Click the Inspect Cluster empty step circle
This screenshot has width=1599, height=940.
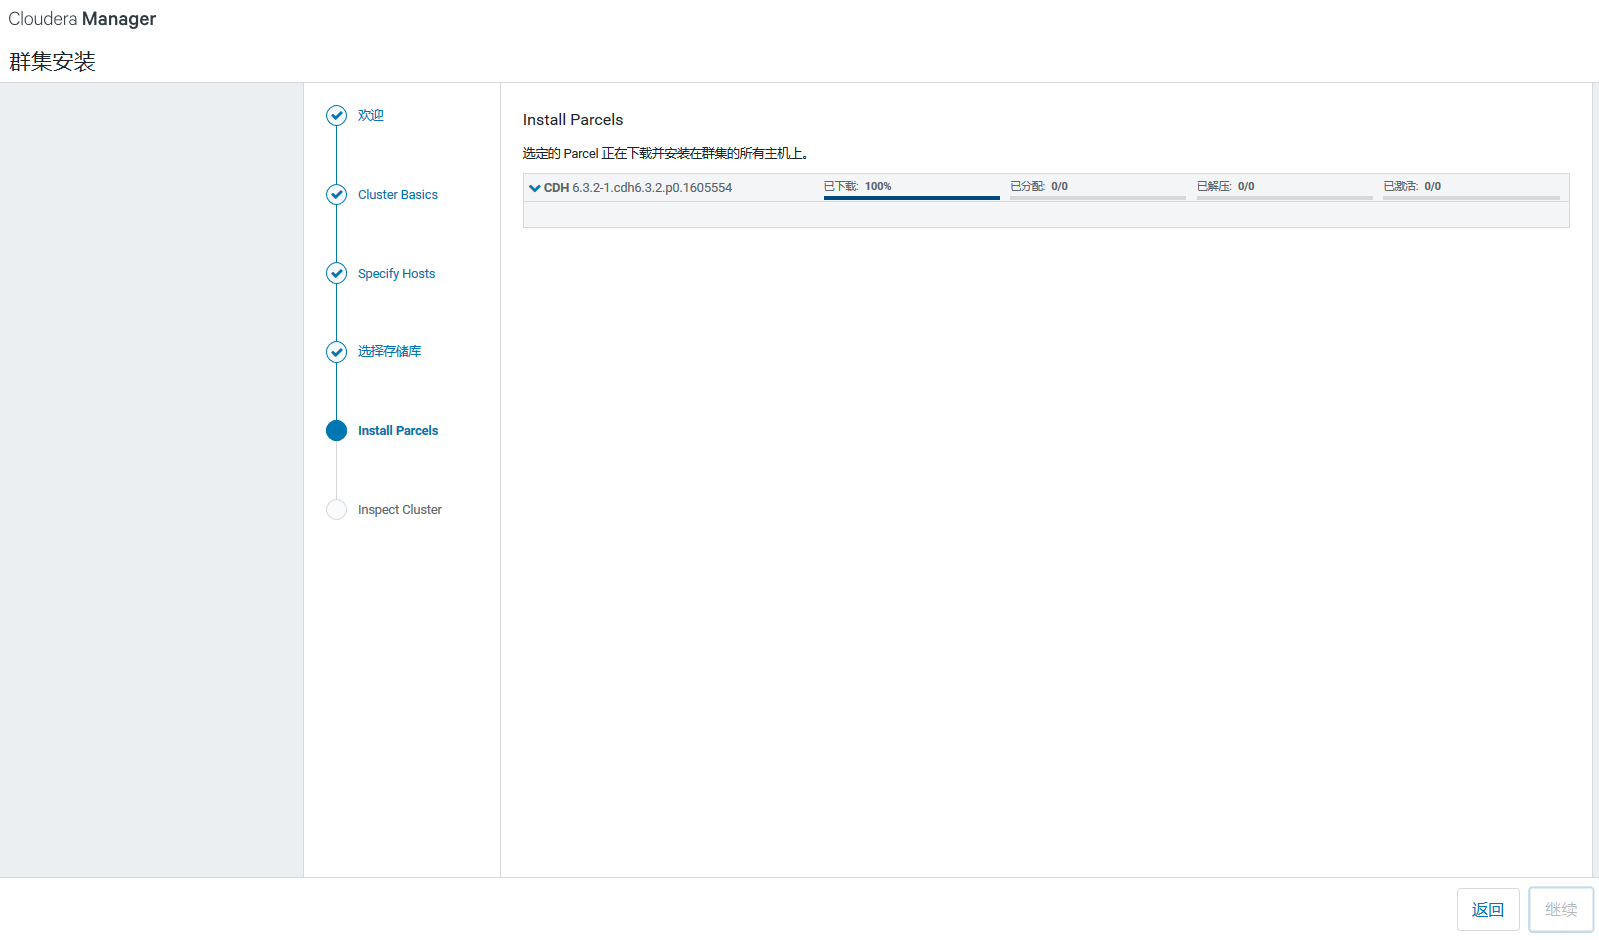coord(337,510)
